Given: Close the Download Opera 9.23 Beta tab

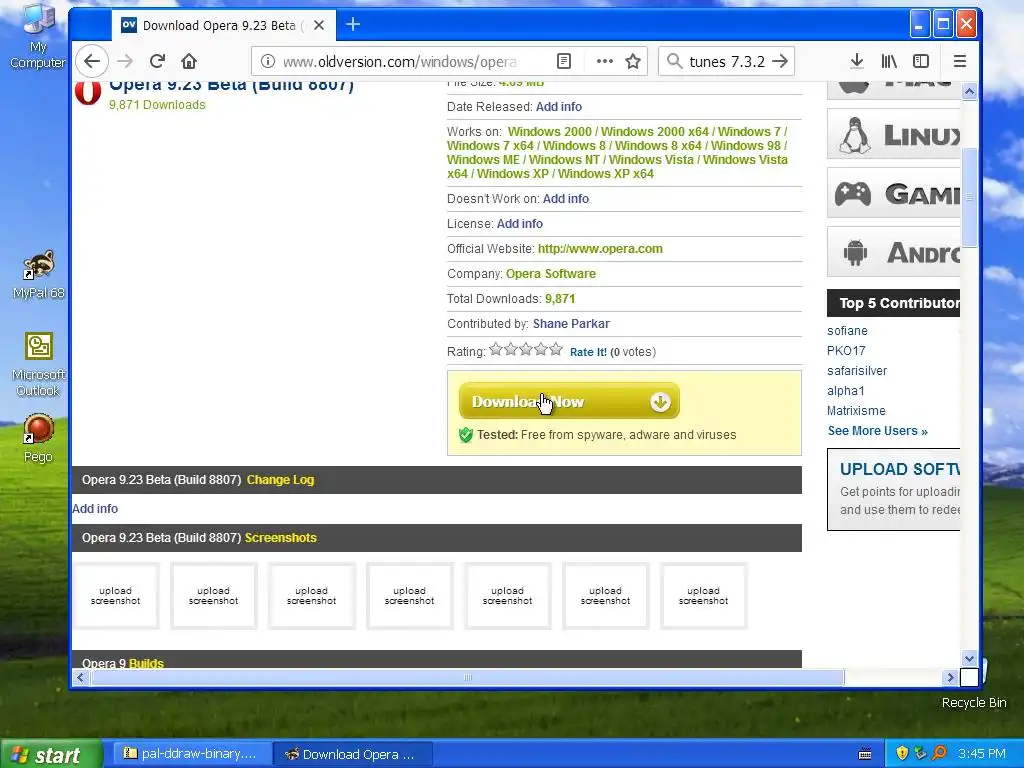Looking at the screenshot, I should pyautogui.click(x=319, y=25).
